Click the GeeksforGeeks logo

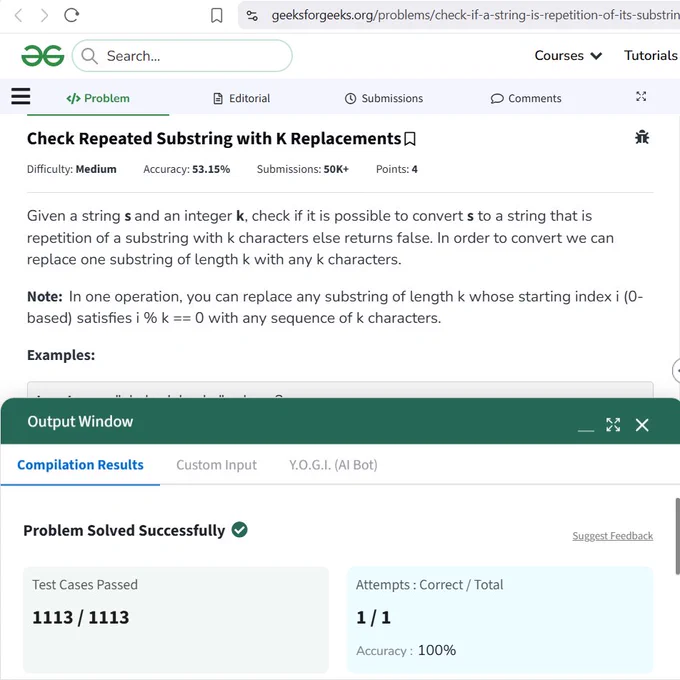click(43, 56)
